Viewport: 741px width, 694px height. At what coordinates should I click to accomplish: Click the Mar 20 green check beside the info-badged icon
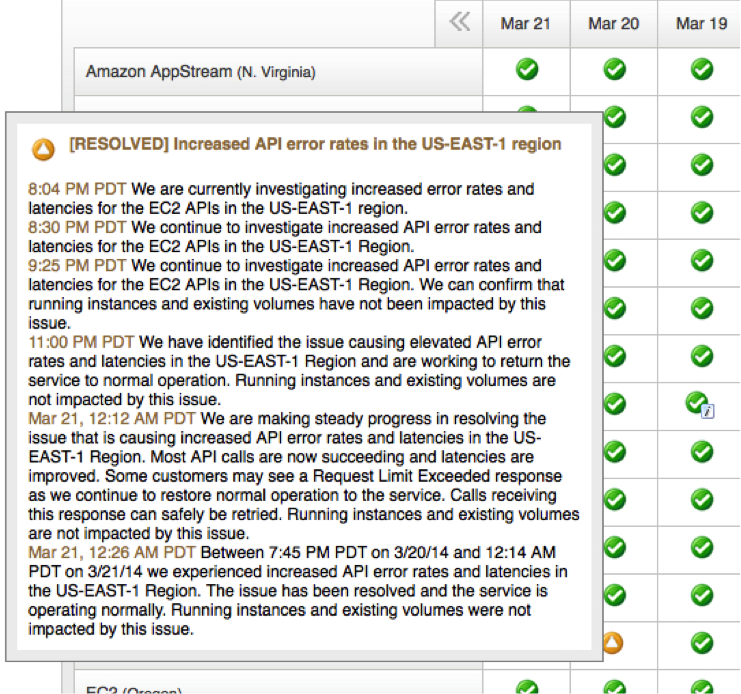(x=614, y=404)
